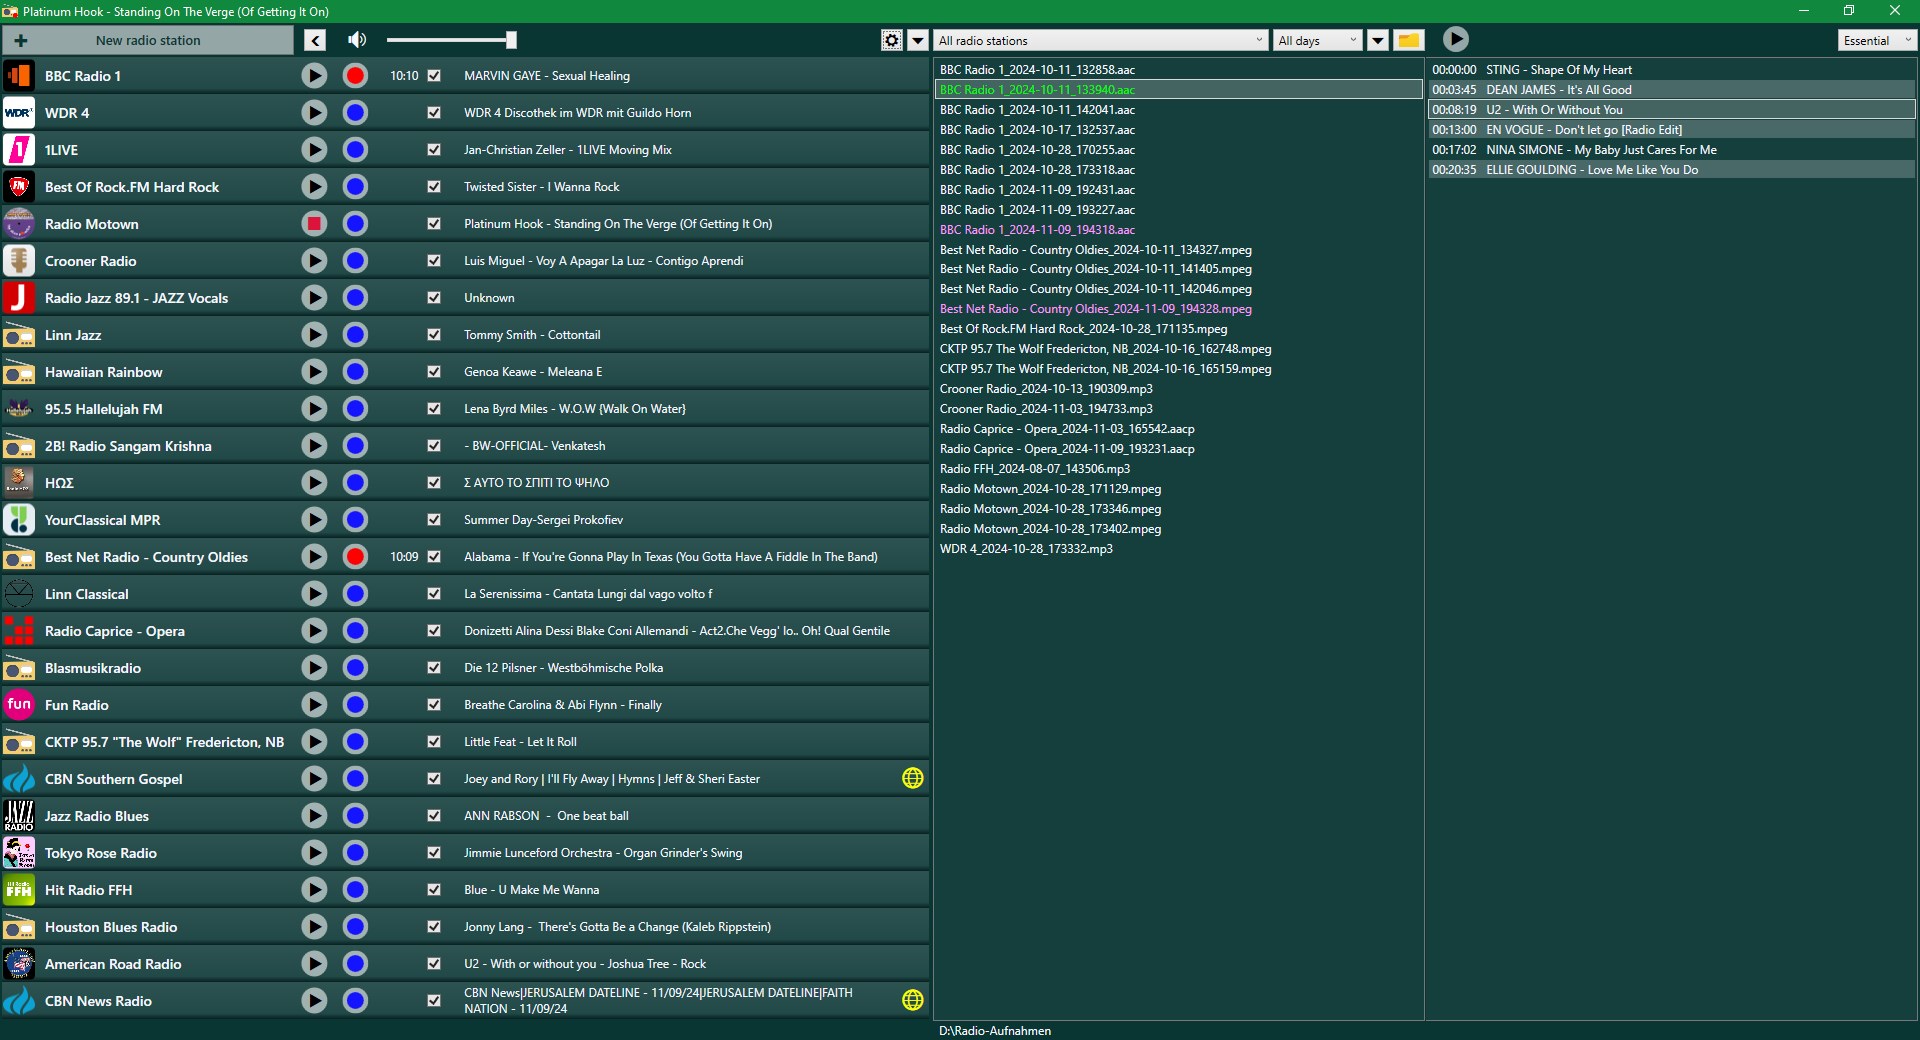This screenshot has width=1920, height=1040.
Task: Stop recording Best Net Radio - Country Oldies
Action: (x=355, y=556)
